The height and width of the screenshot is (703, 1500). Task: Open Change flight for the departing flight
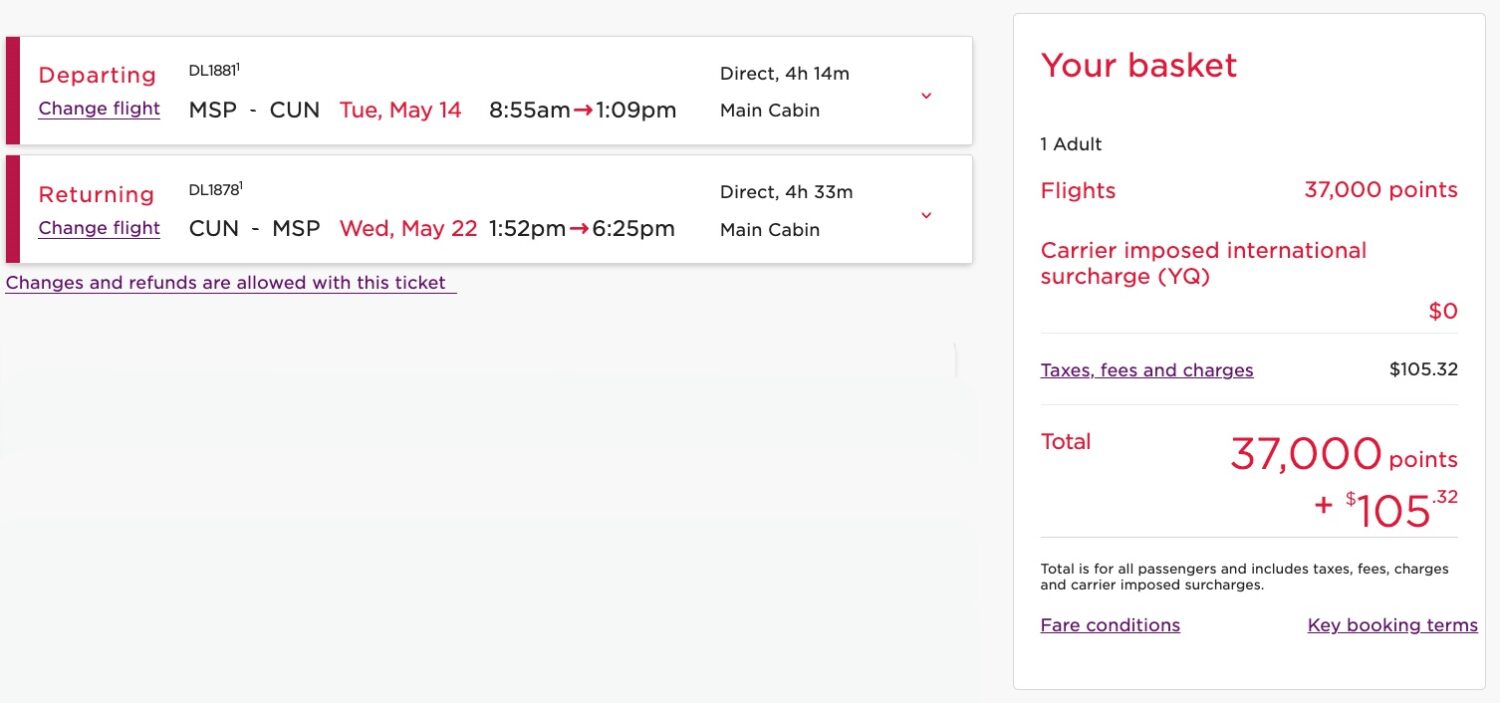pyautogui.click(x=98, y=109)
